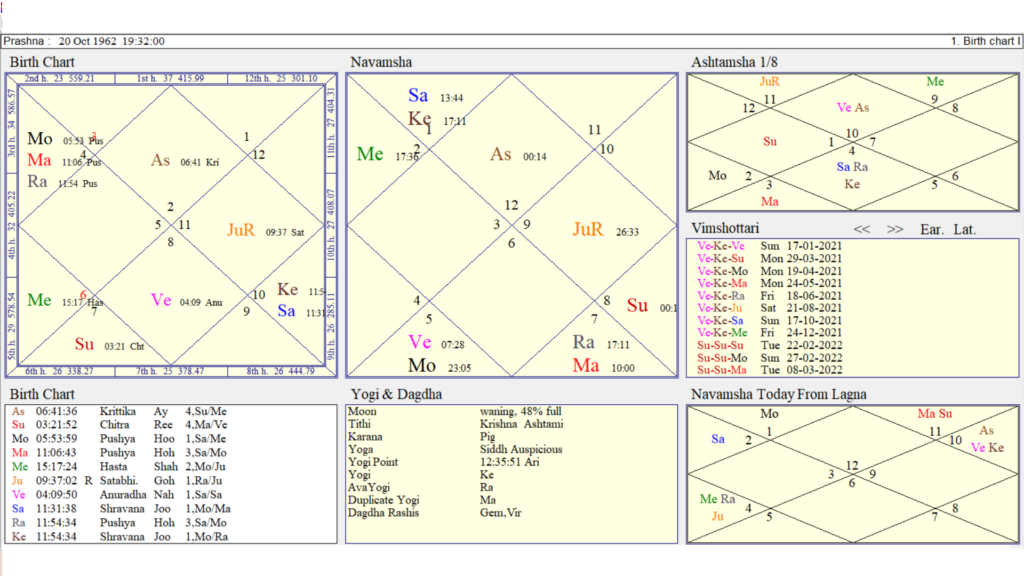Click 'JuR 09:37 Sat' in the Birth Chart diagram
This screenshot has height=576, width=1024.
click(266, 230)
